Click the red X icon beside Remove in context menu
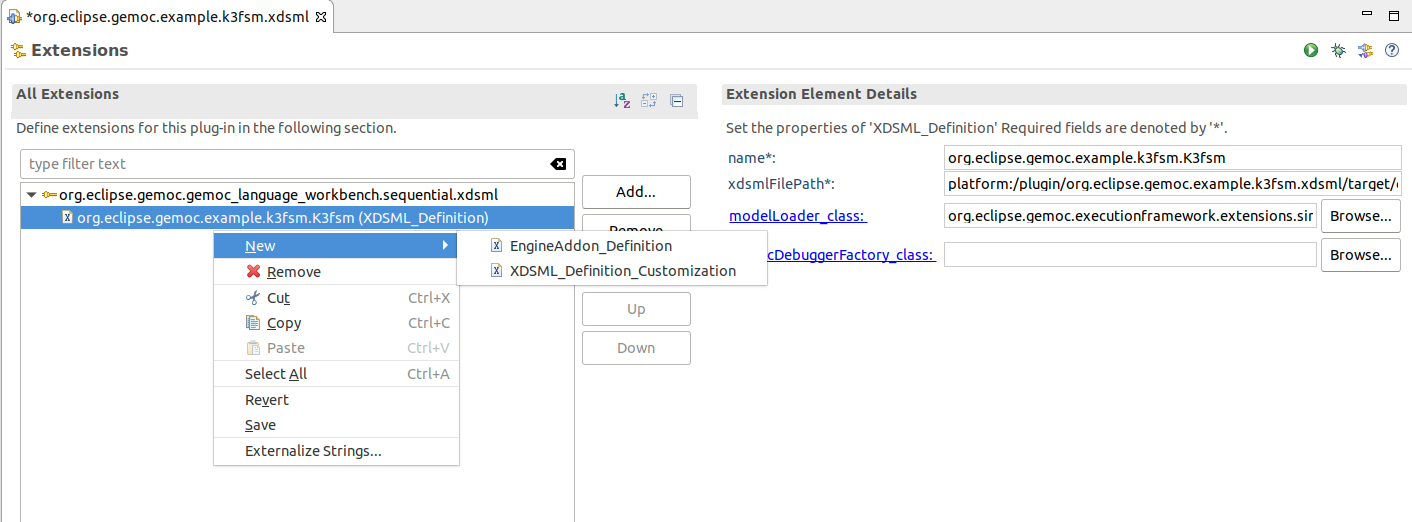Screen dimensions: 1412x522 pyautogui.click(x=253, y=272)
